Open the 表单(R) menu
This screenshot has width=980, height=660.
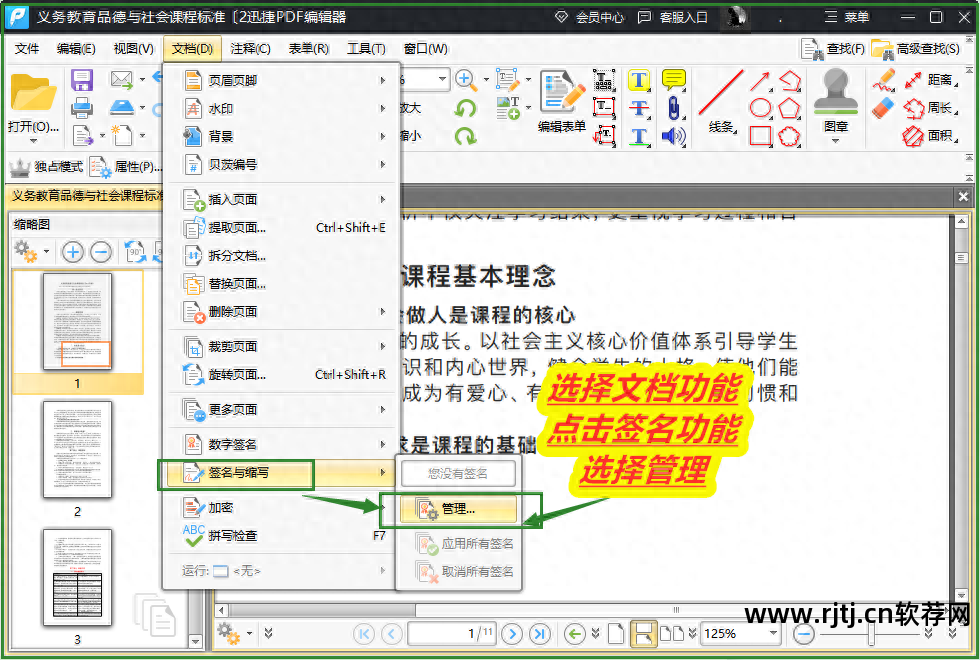click(x=309, y=49)
